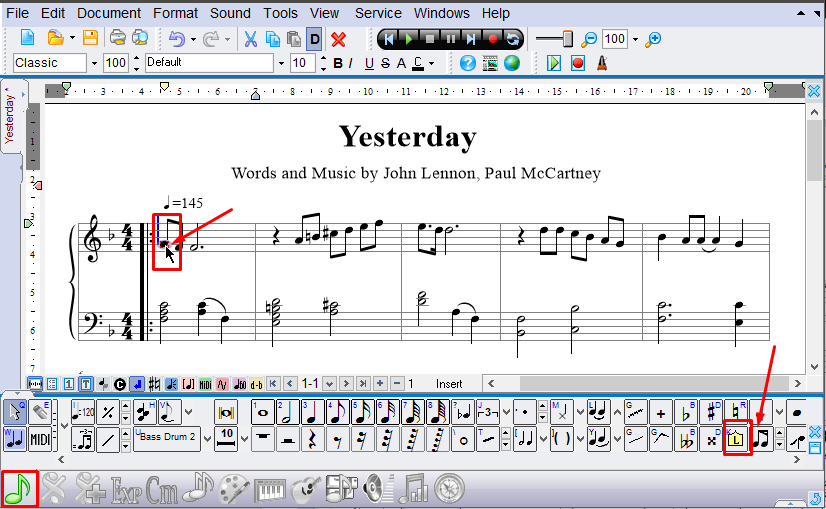826x509 pixels.
Task: Insert a quarter rest
Action: (312, 439)
